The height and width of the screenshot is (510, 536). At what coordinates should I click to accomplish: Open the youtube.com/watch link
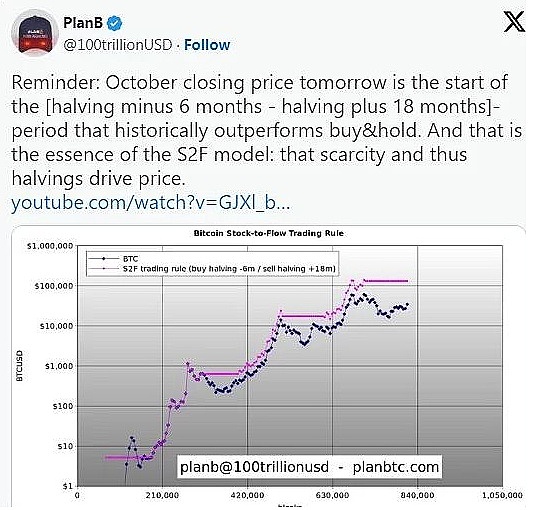click(151, 202)
